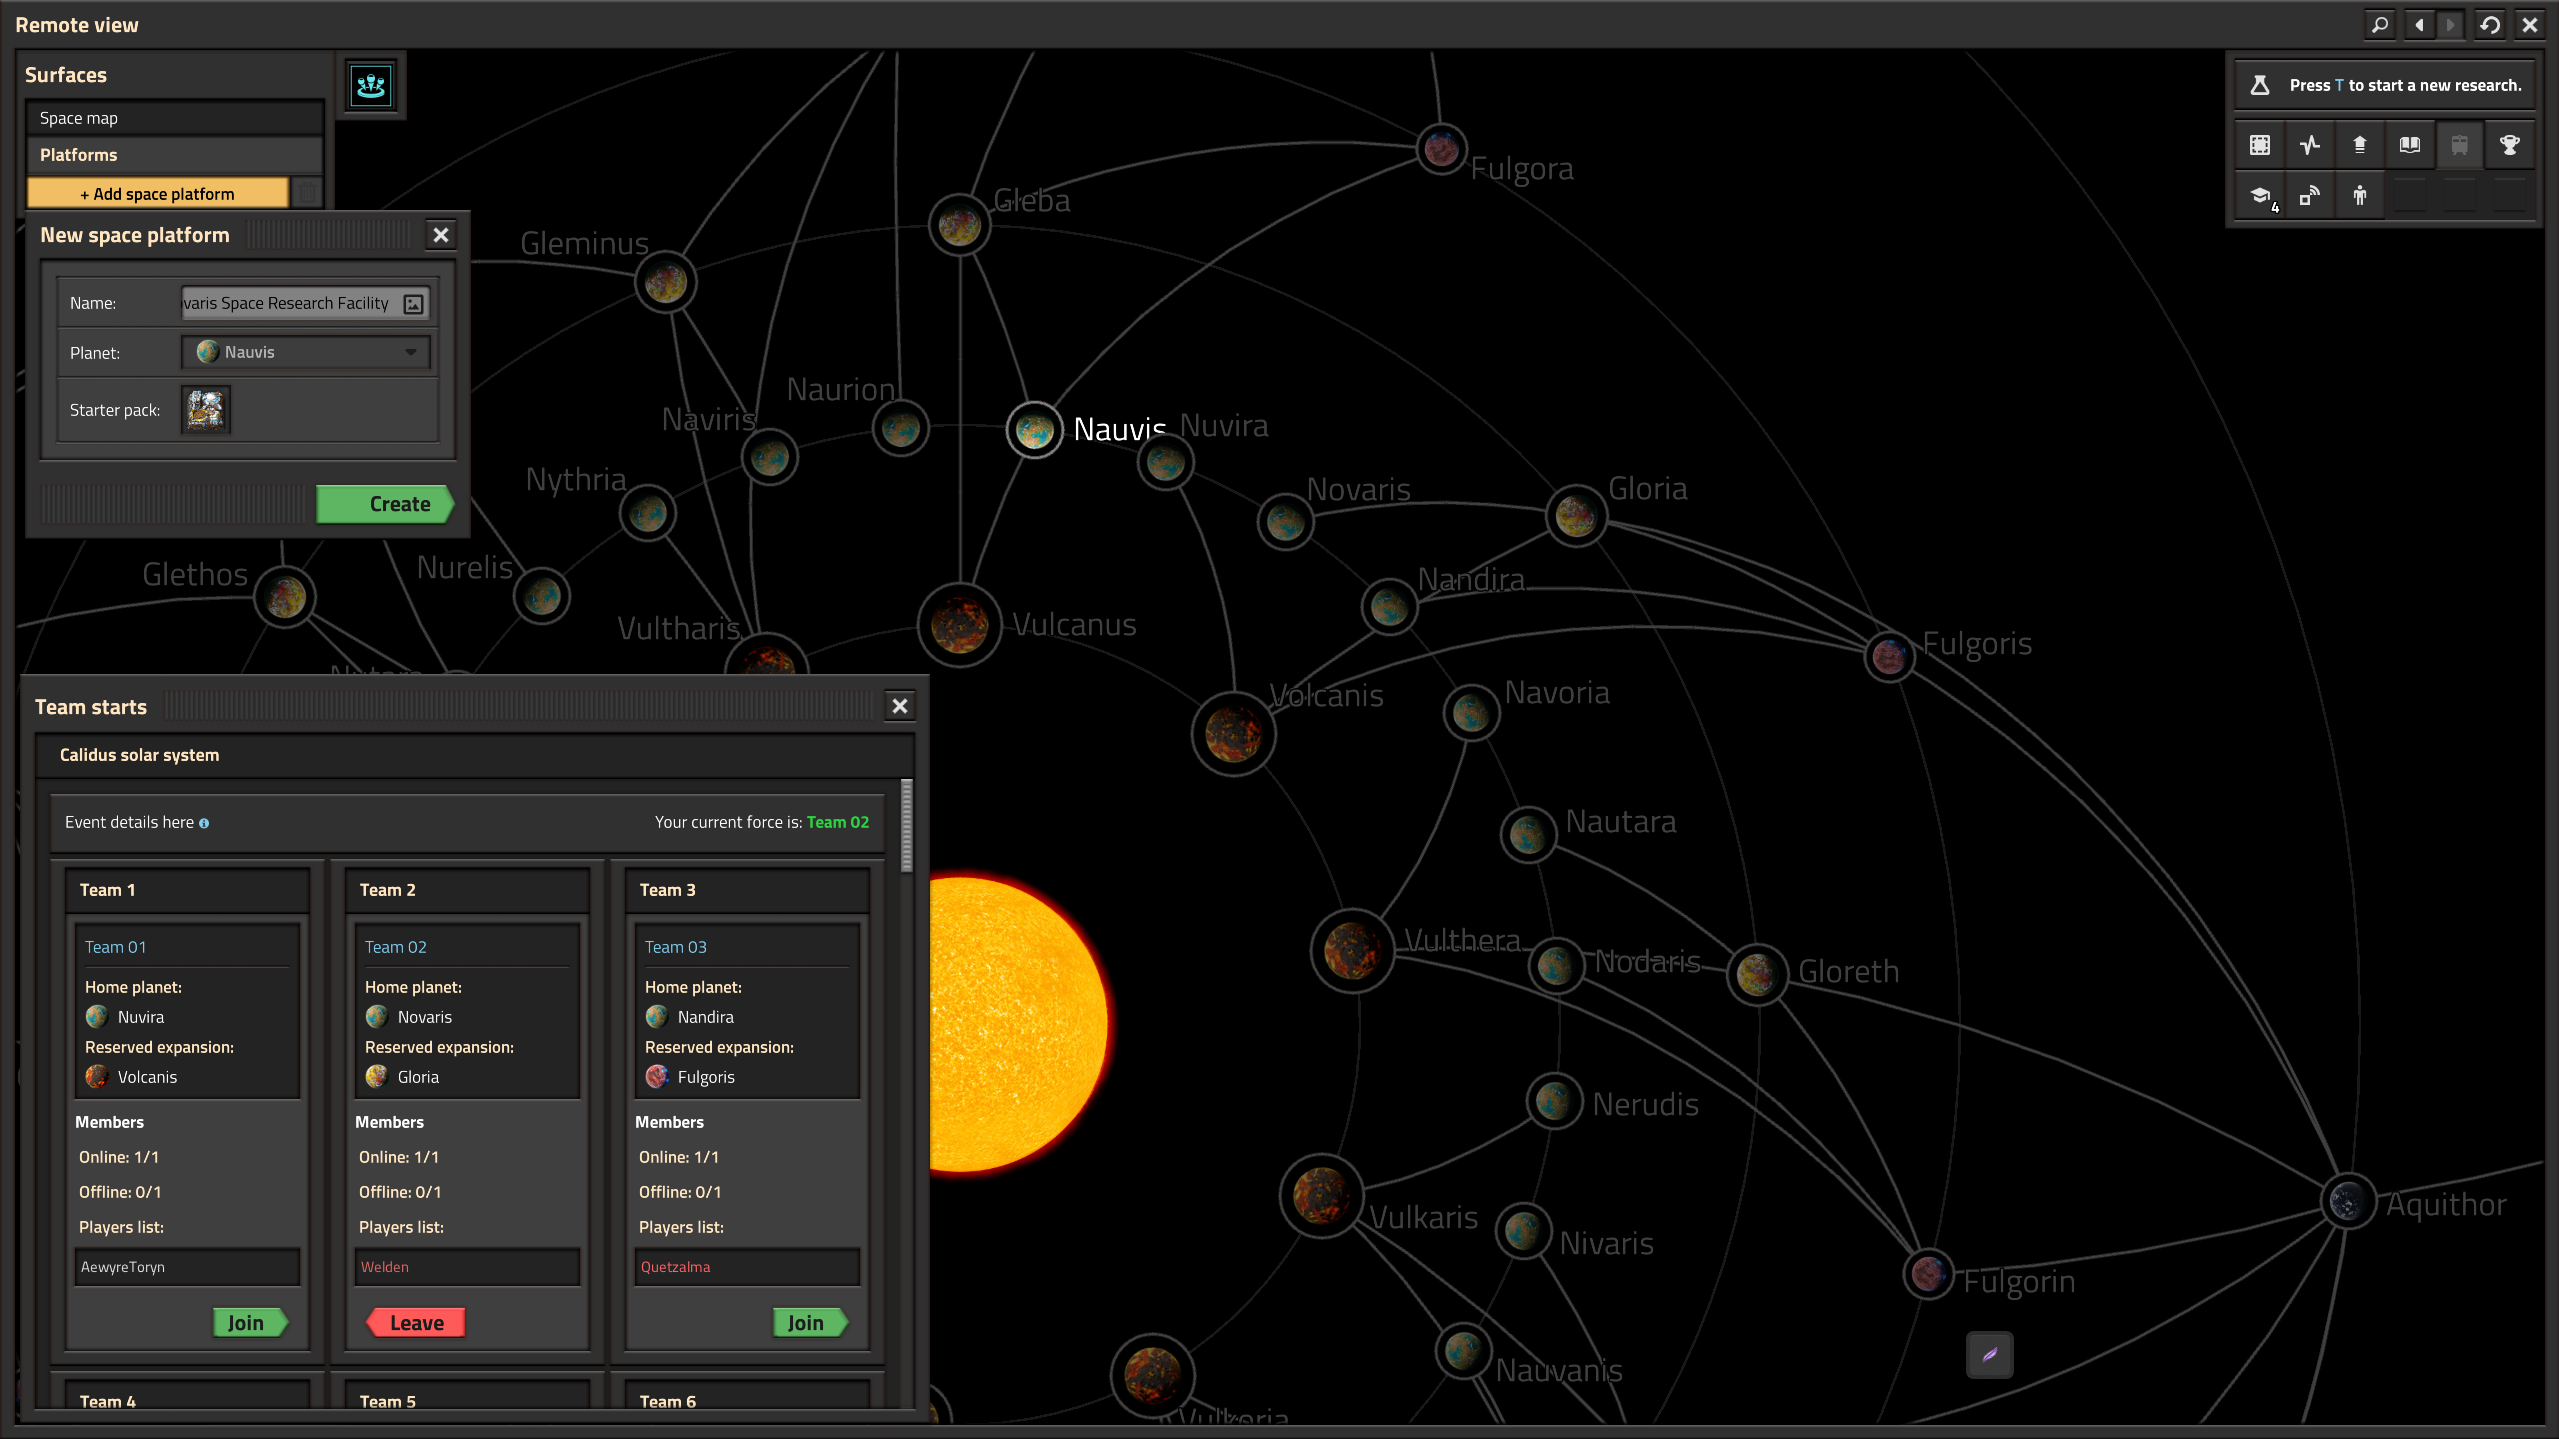Select the Nauvis planet on the map

tap(1034, 431)
